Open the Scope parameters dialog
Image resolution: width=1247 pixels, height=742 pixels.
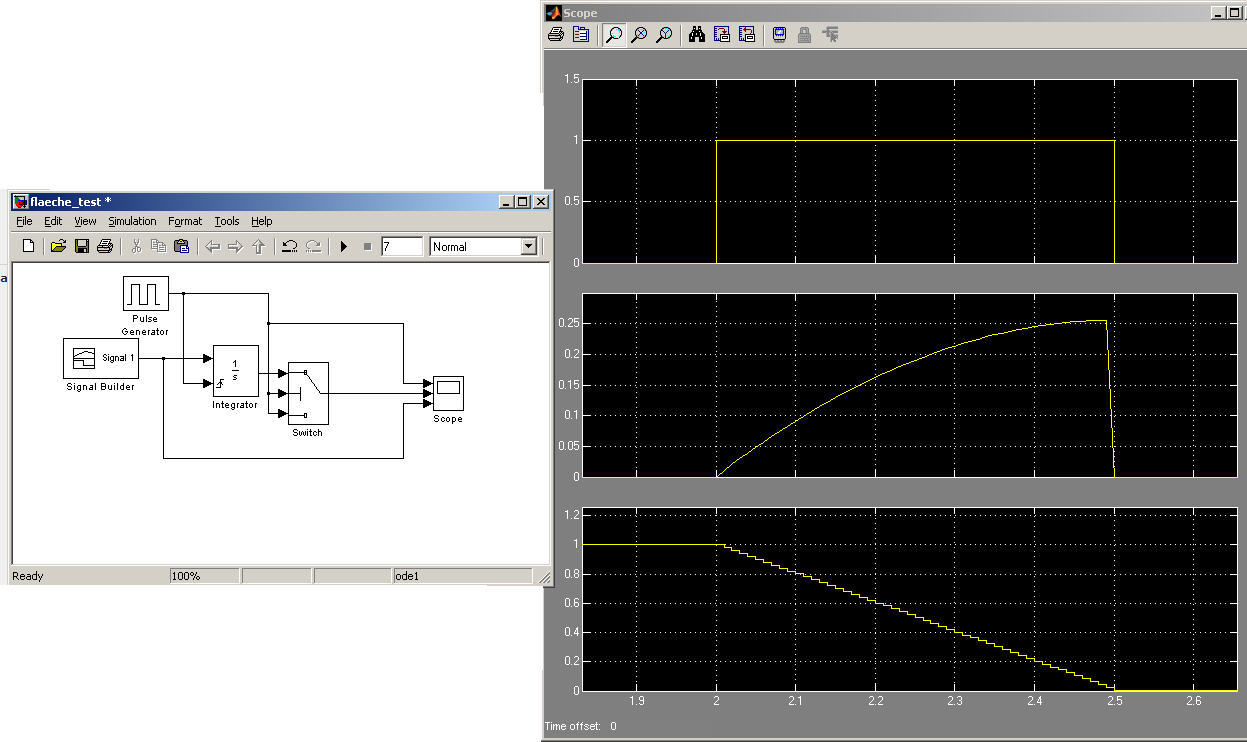(x=581, y=35)
